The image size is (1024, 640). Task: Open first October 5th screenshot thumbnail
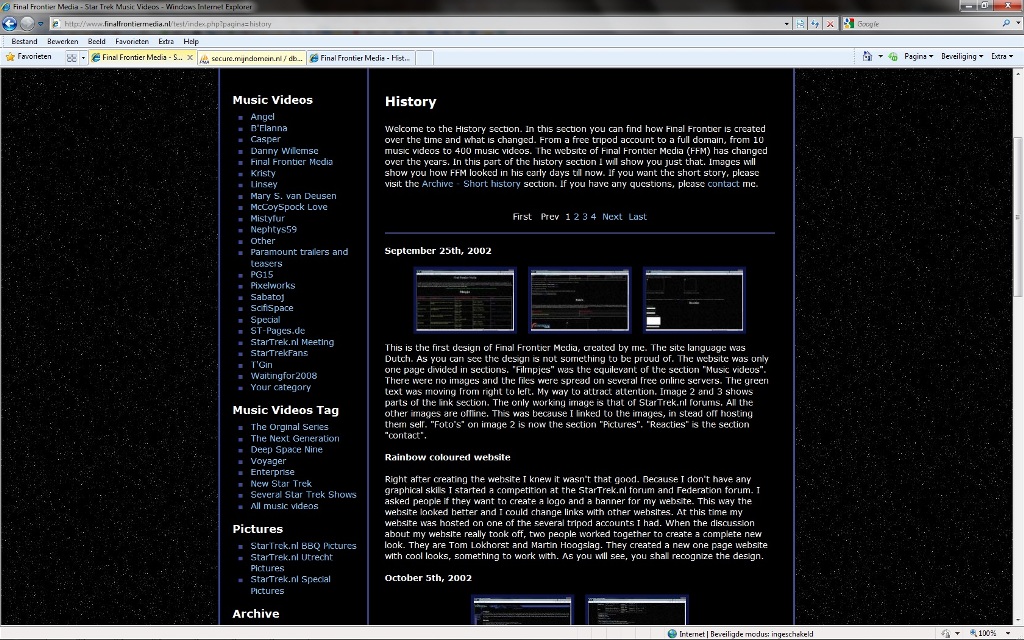point(522,611)
